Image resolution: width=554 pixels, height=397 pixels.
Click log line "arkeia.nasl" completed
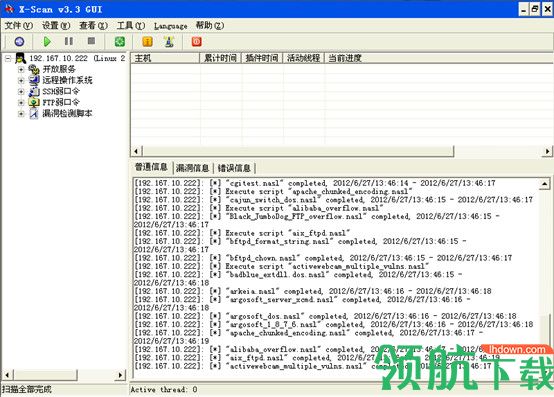pos(313,291)
